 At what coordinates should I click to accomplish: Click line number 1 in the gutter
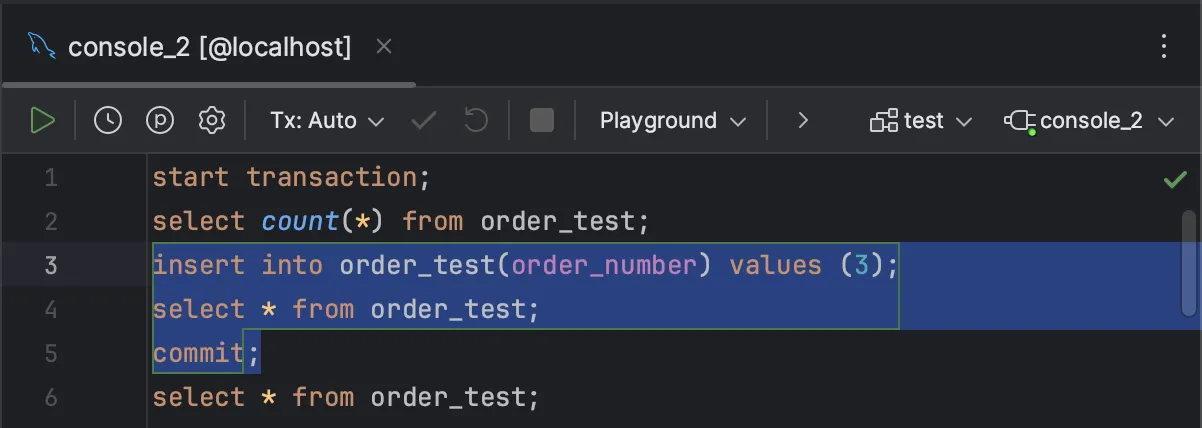[51, 178]
